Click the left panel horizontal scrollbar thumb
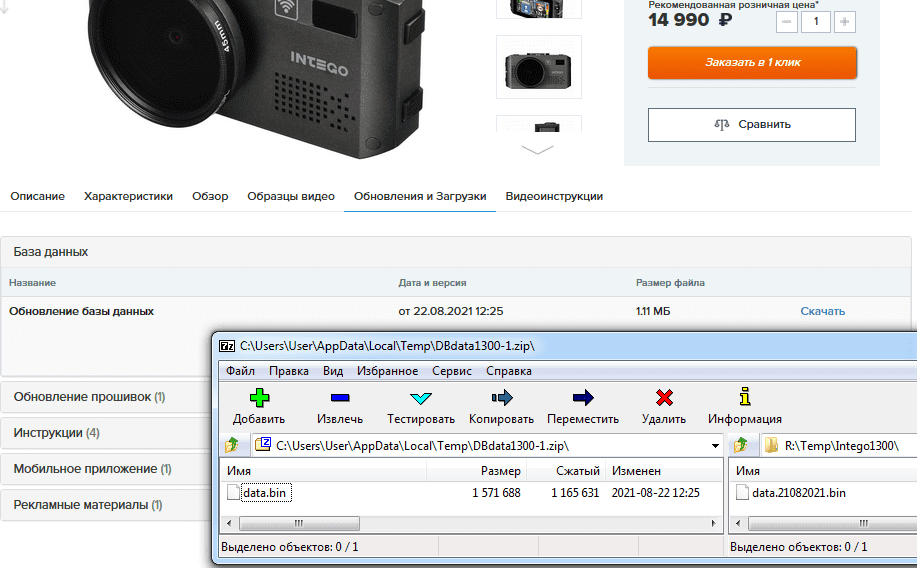 (x=299, y=523)
